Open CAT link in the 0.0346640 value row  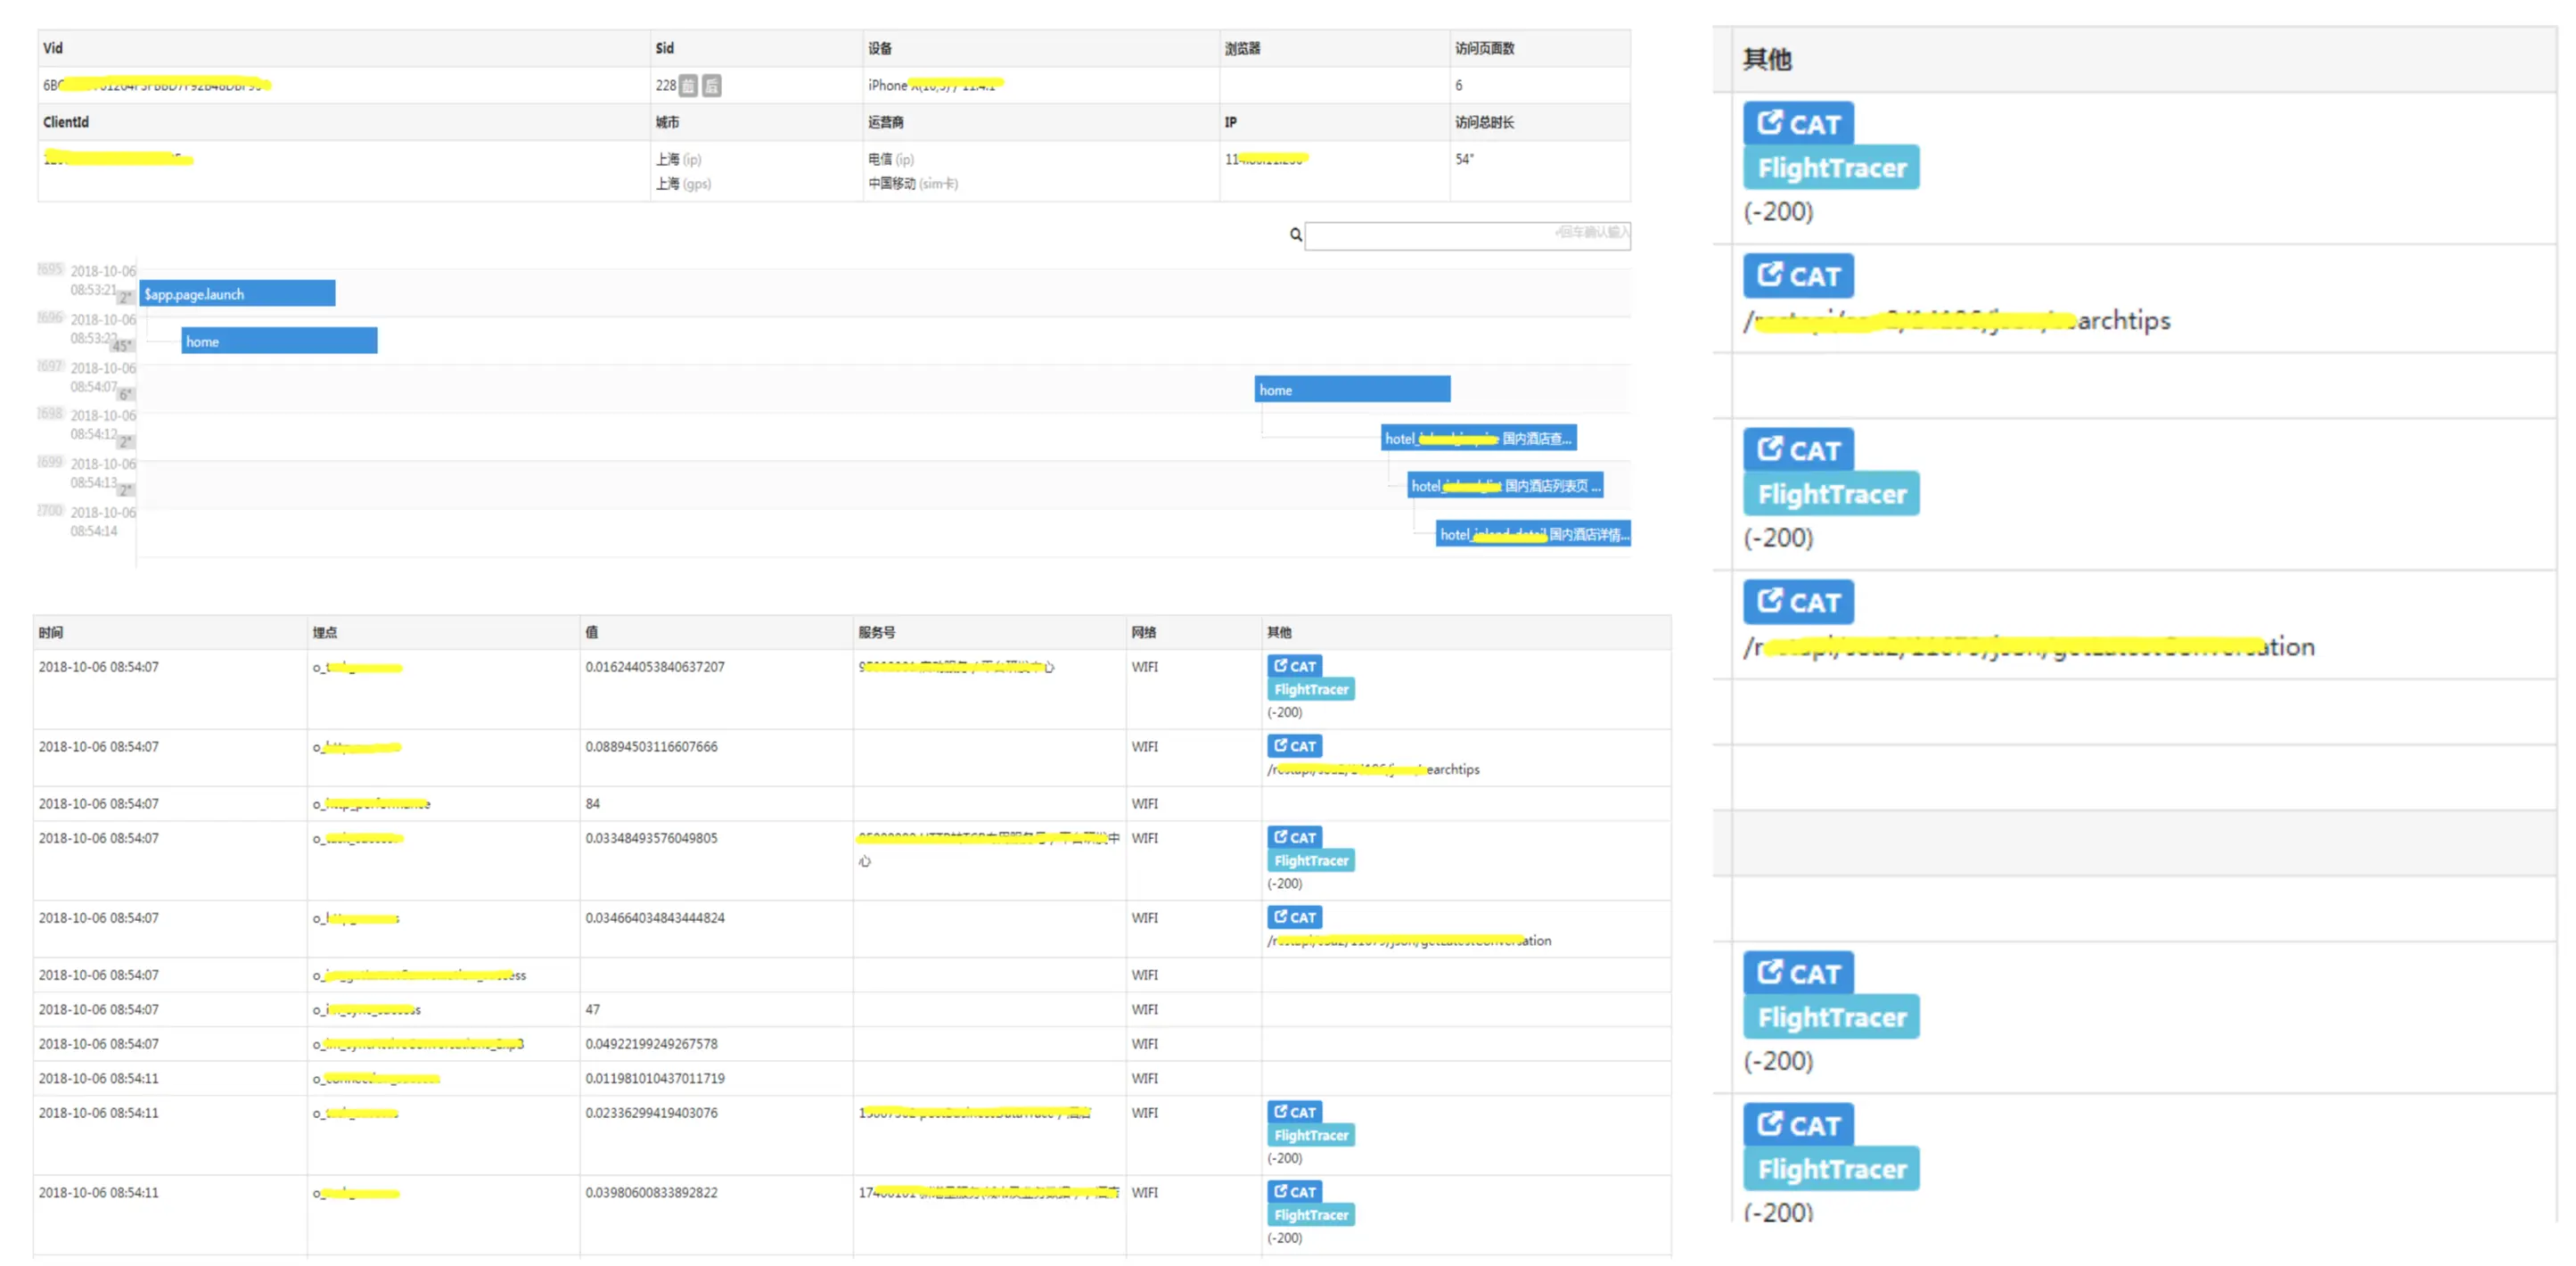coord(1294,917)
